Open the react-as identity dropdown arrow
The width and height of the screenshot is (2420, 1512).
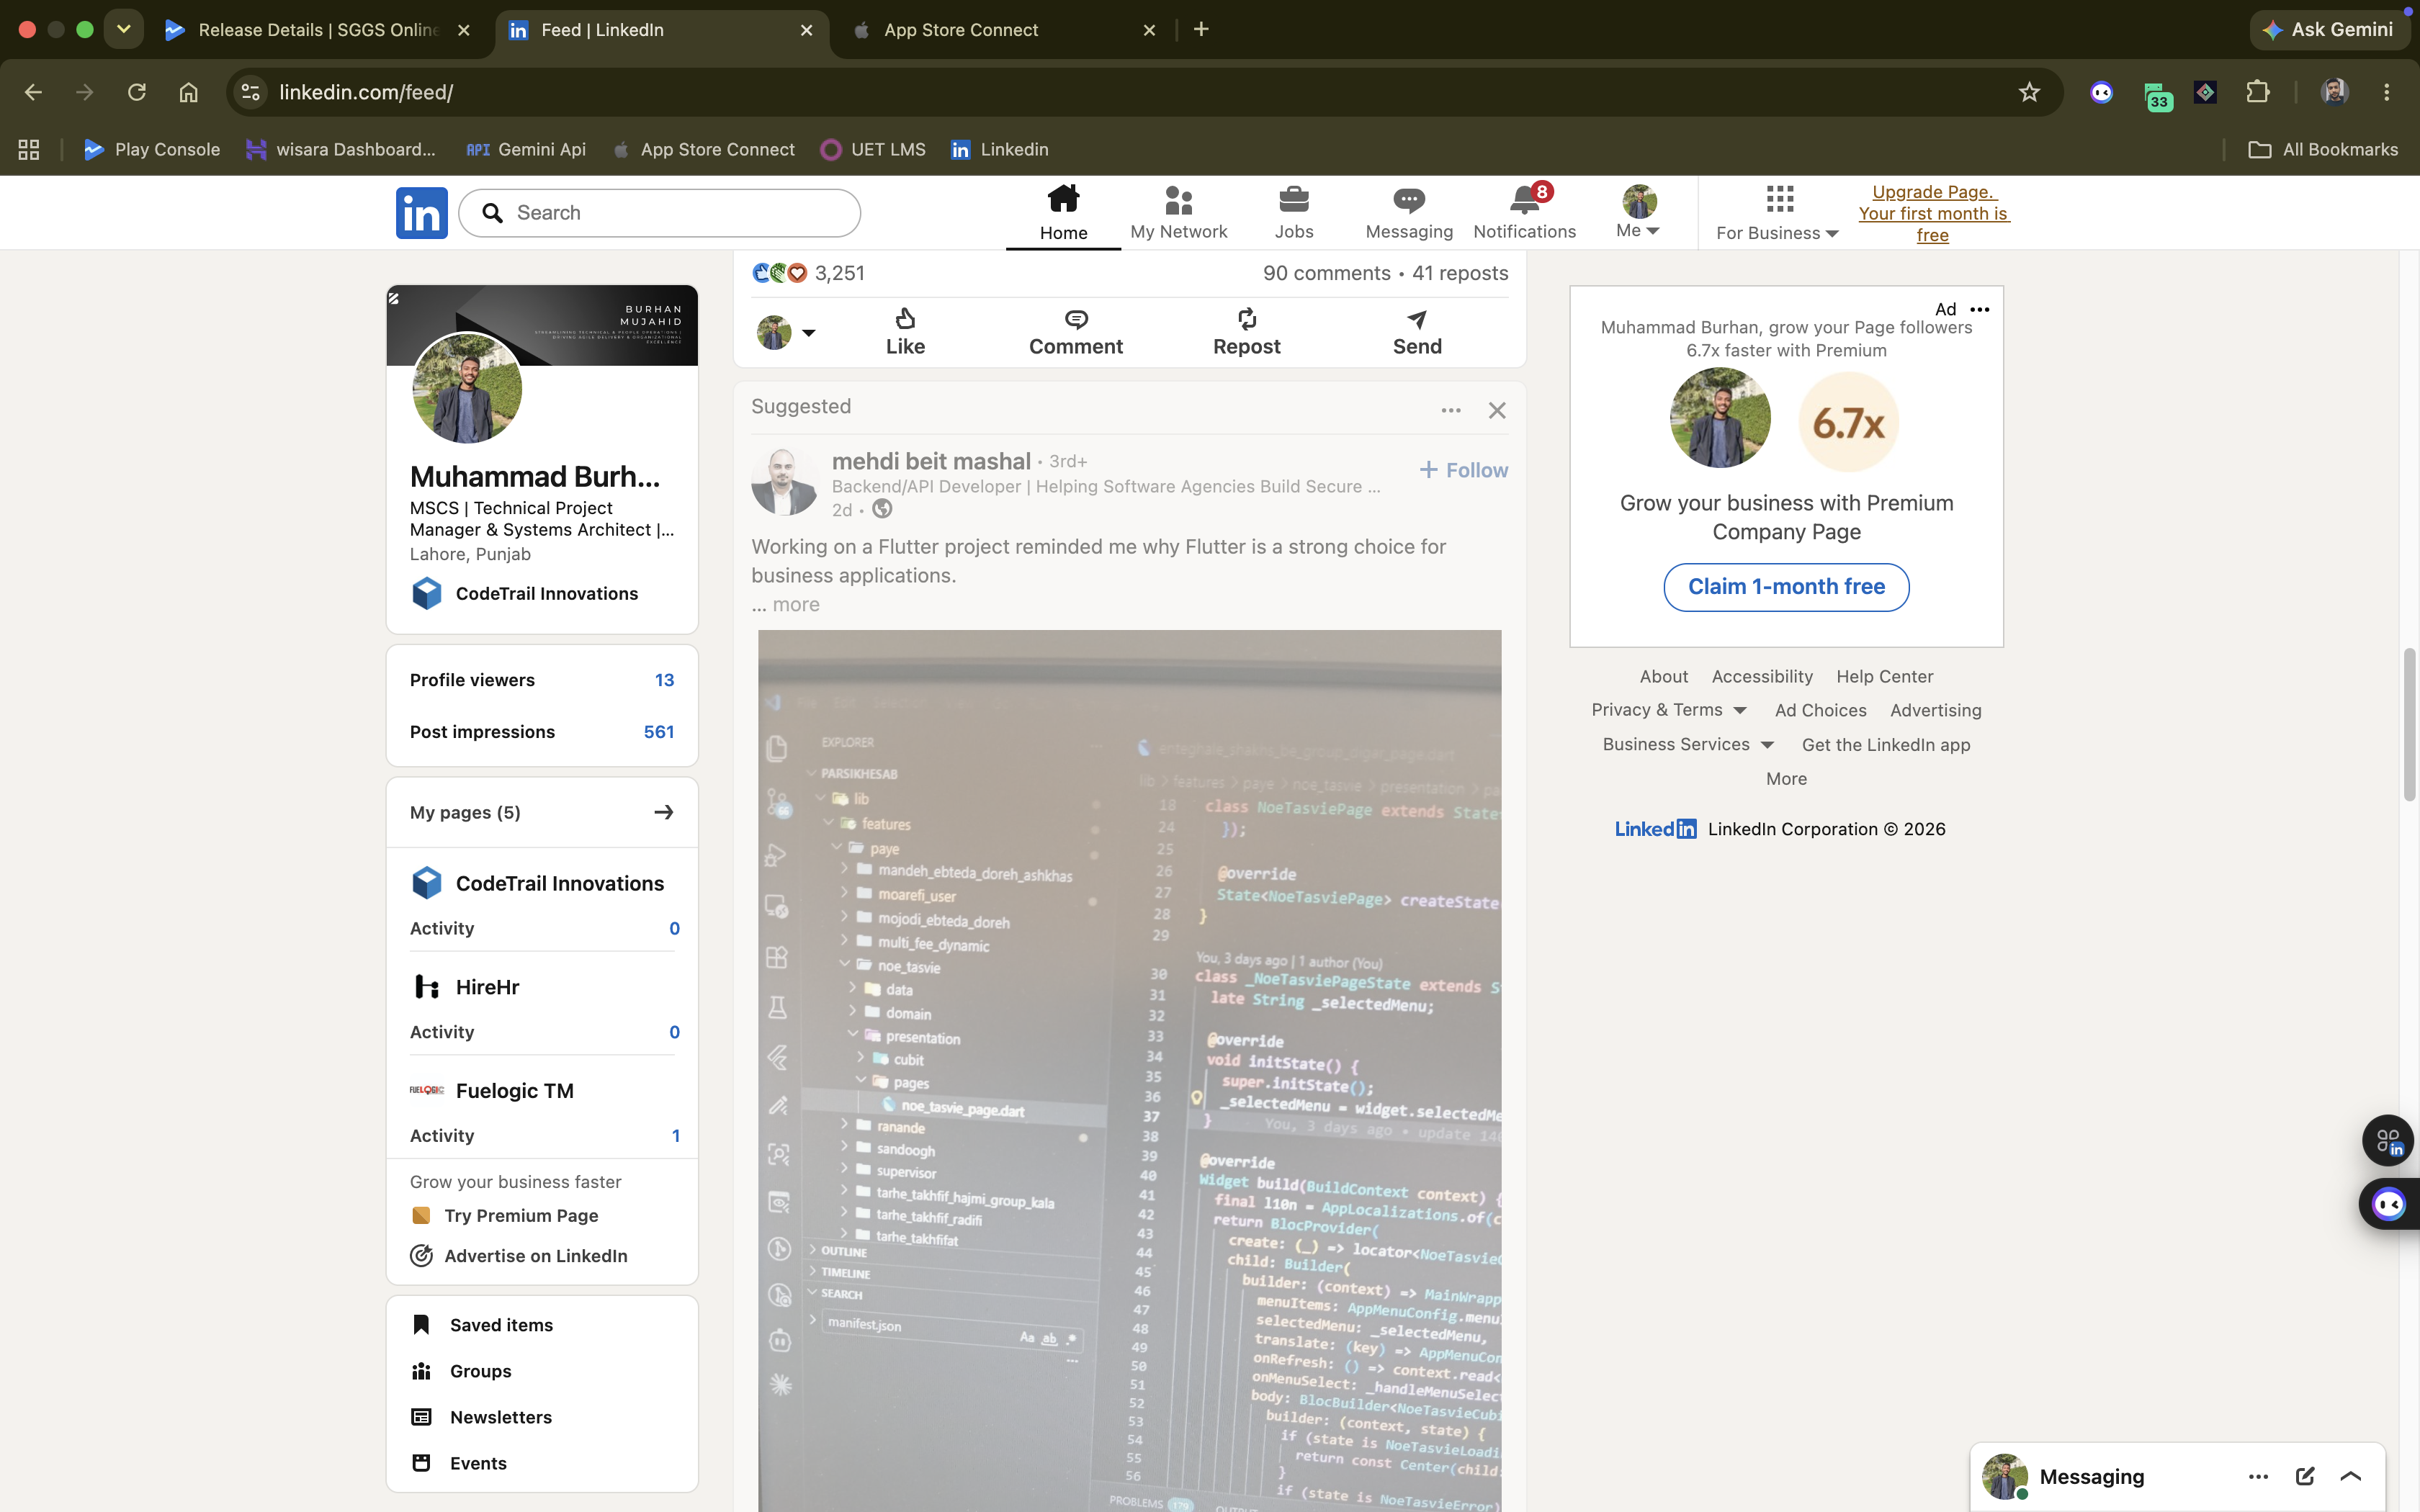tap(808, 333)
